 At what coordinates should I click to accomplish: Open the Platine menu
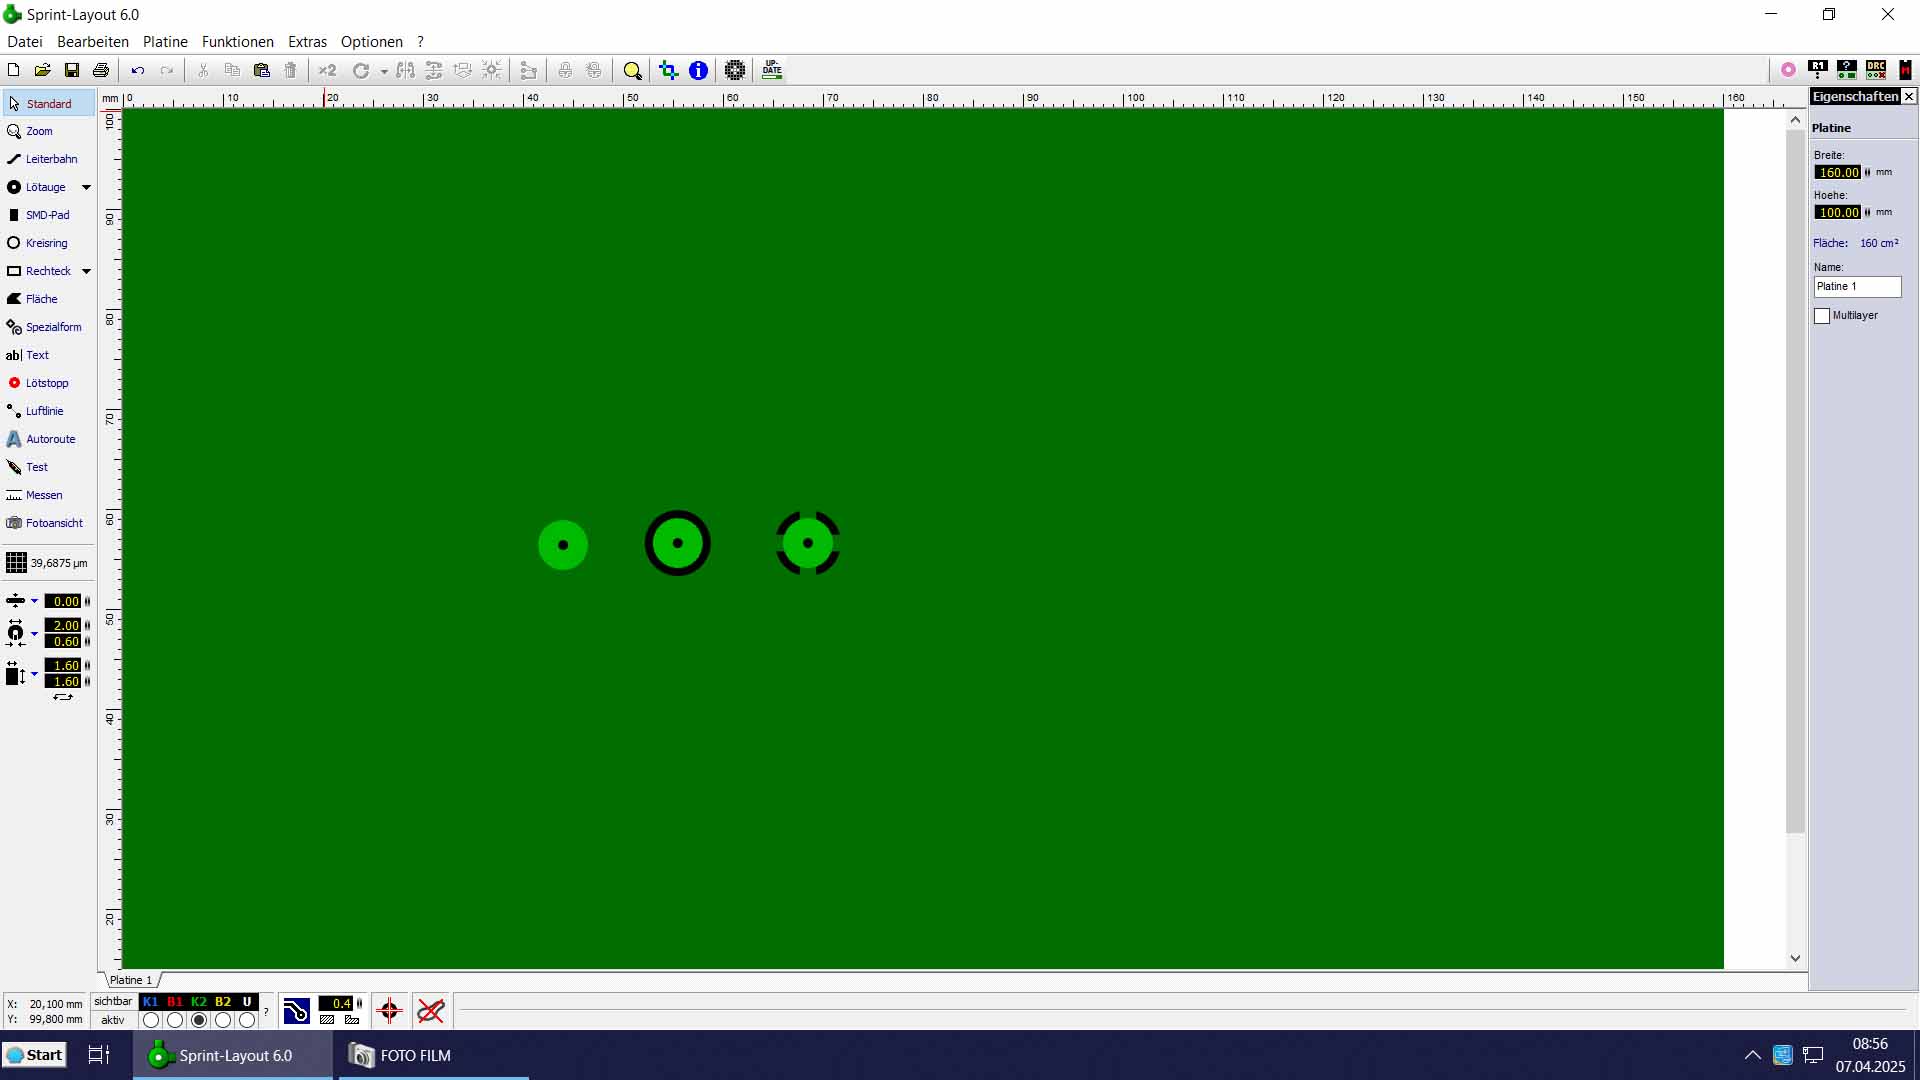click(165, 42)
